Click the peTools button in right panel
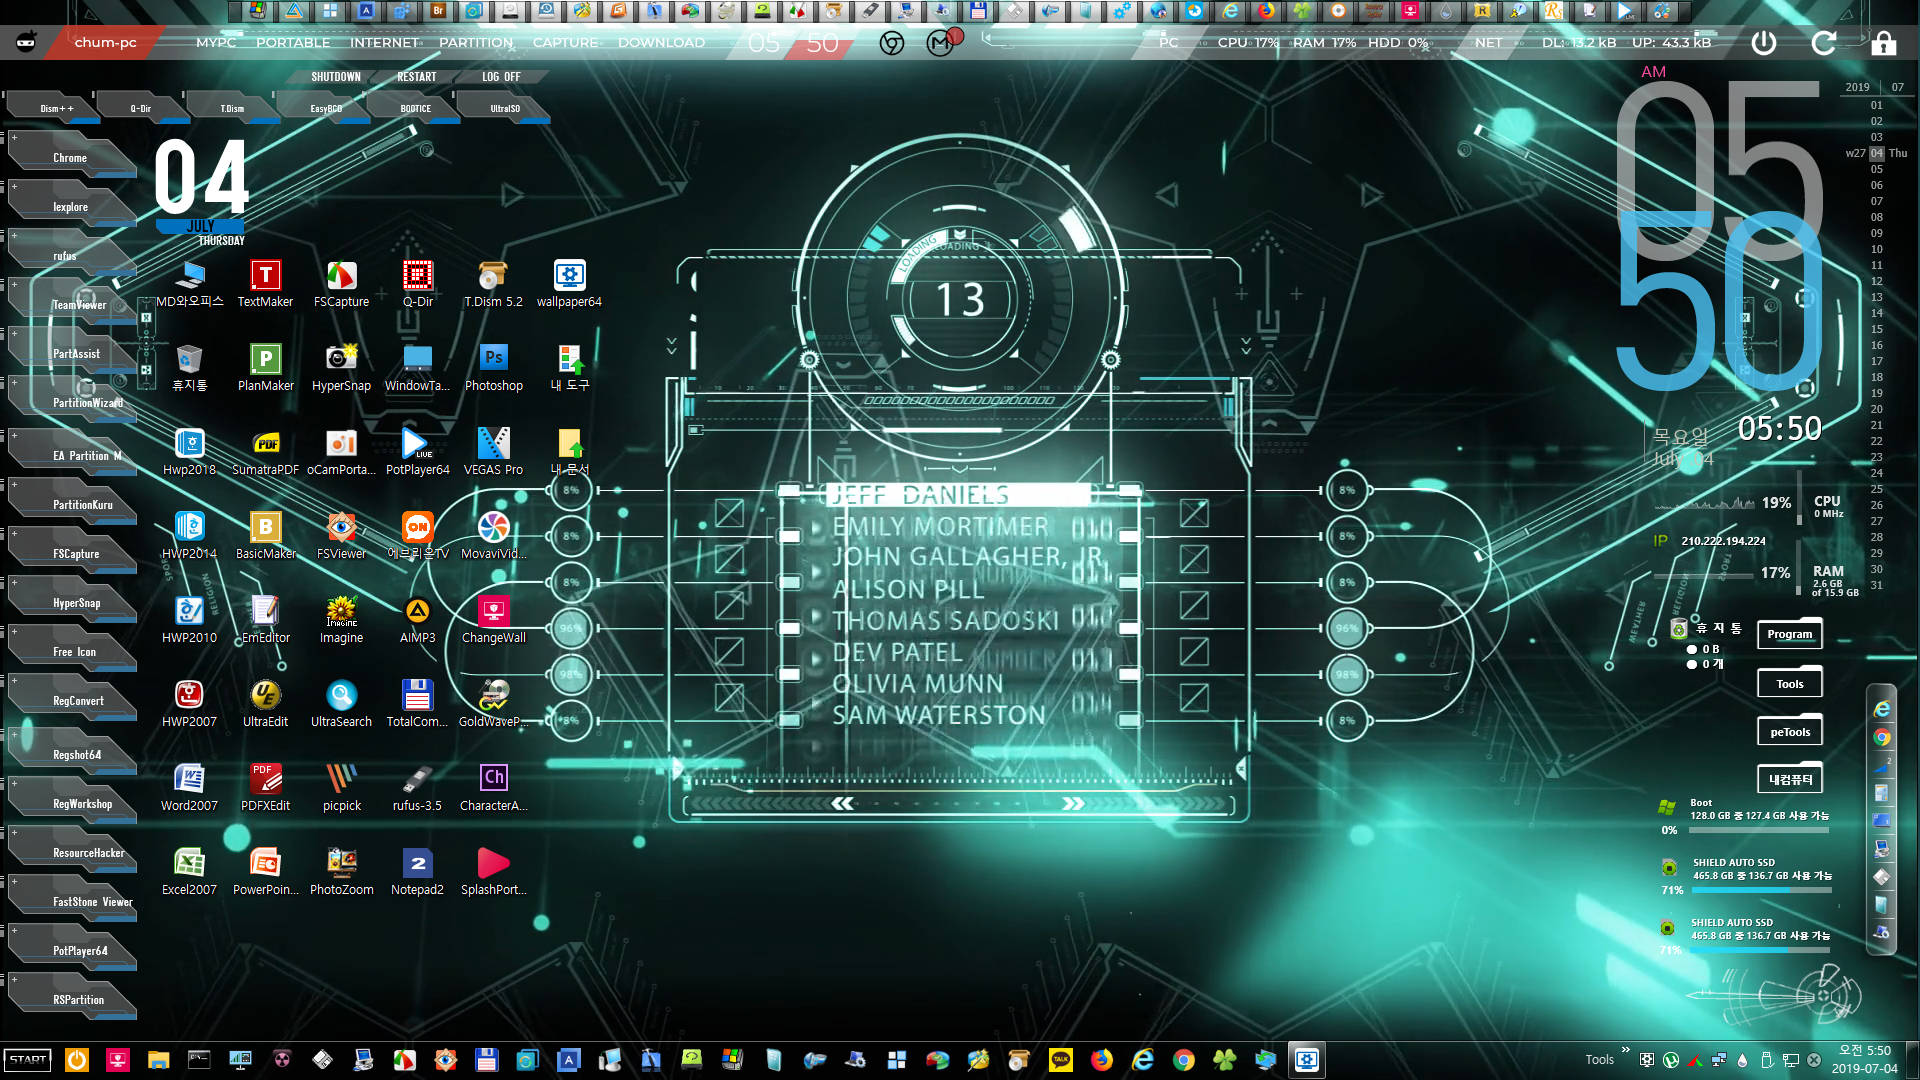Screen dimensions: 1920x1080 coord(1790,732)
